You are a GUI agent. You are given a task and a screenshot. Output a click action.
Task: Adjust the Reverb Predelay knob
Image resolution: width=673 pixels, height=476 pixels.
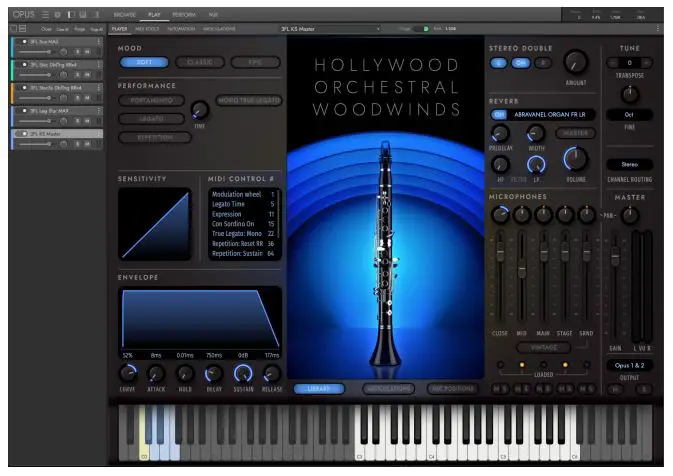click(x=500, y=134)
